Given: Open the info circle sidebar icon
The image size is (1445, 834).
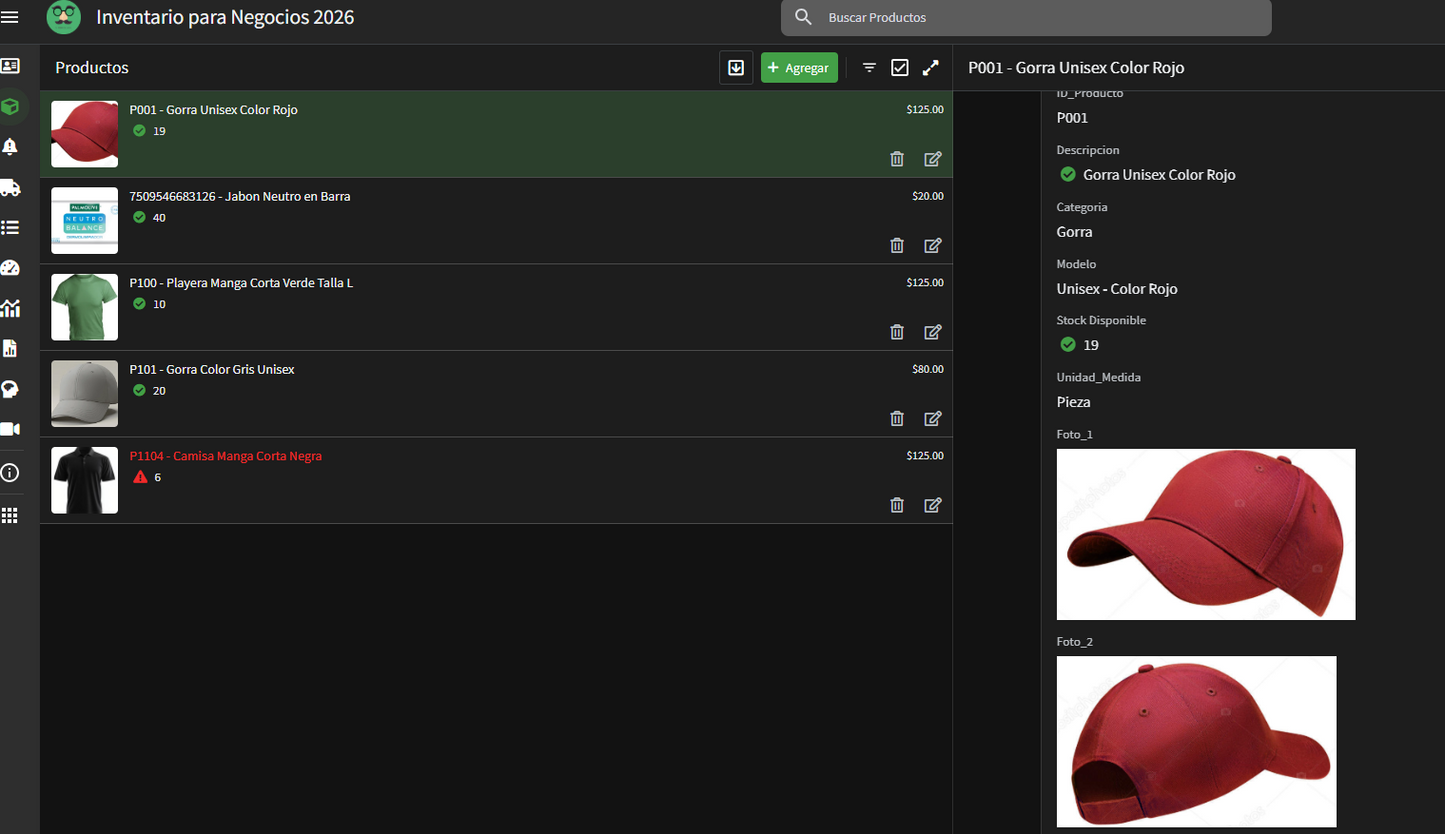Looking at the screenshot, I should [10, 473].
